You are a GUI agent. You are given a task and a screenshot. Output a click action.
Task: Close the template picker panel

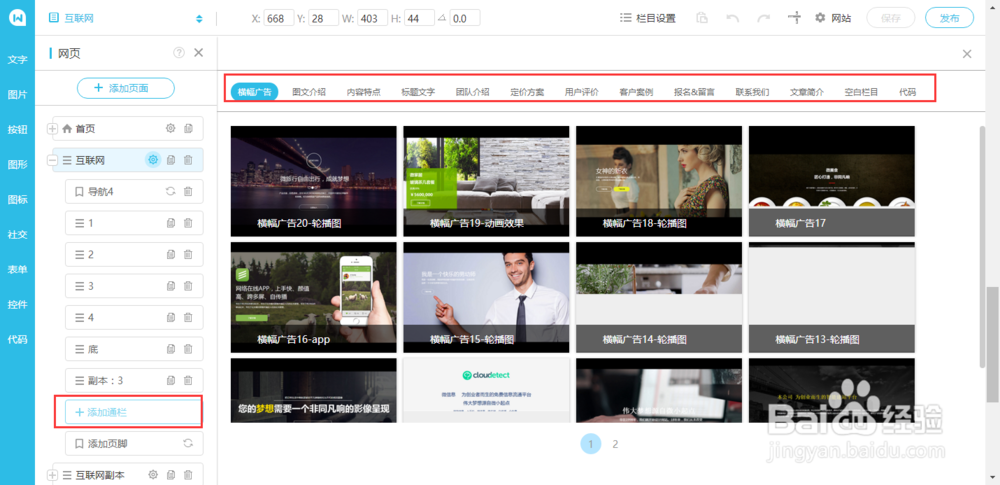[x=967, y=54]
